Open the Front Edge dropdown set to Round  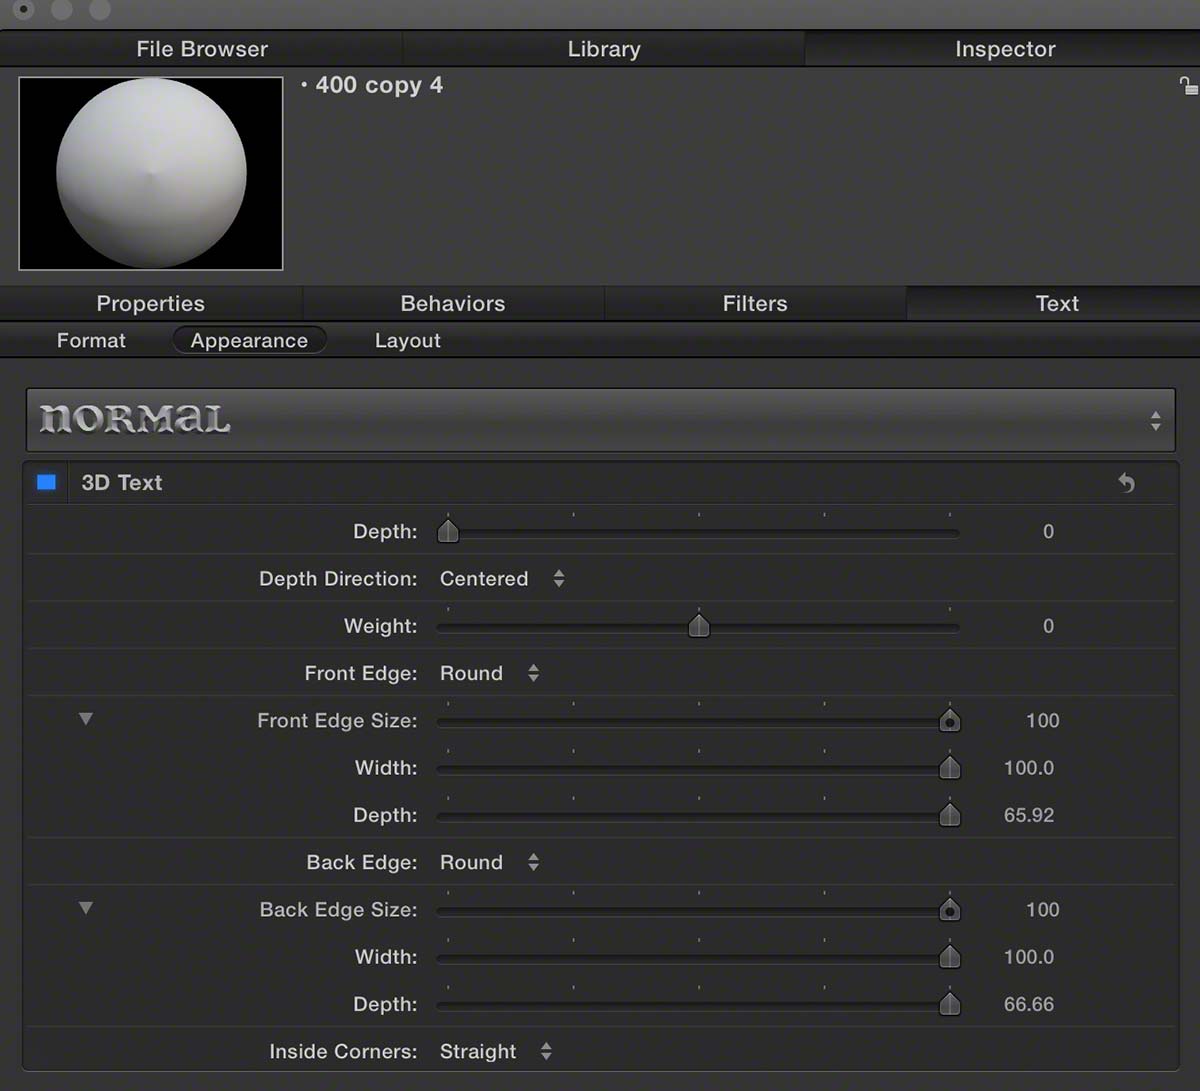click(x=489, y=673)
